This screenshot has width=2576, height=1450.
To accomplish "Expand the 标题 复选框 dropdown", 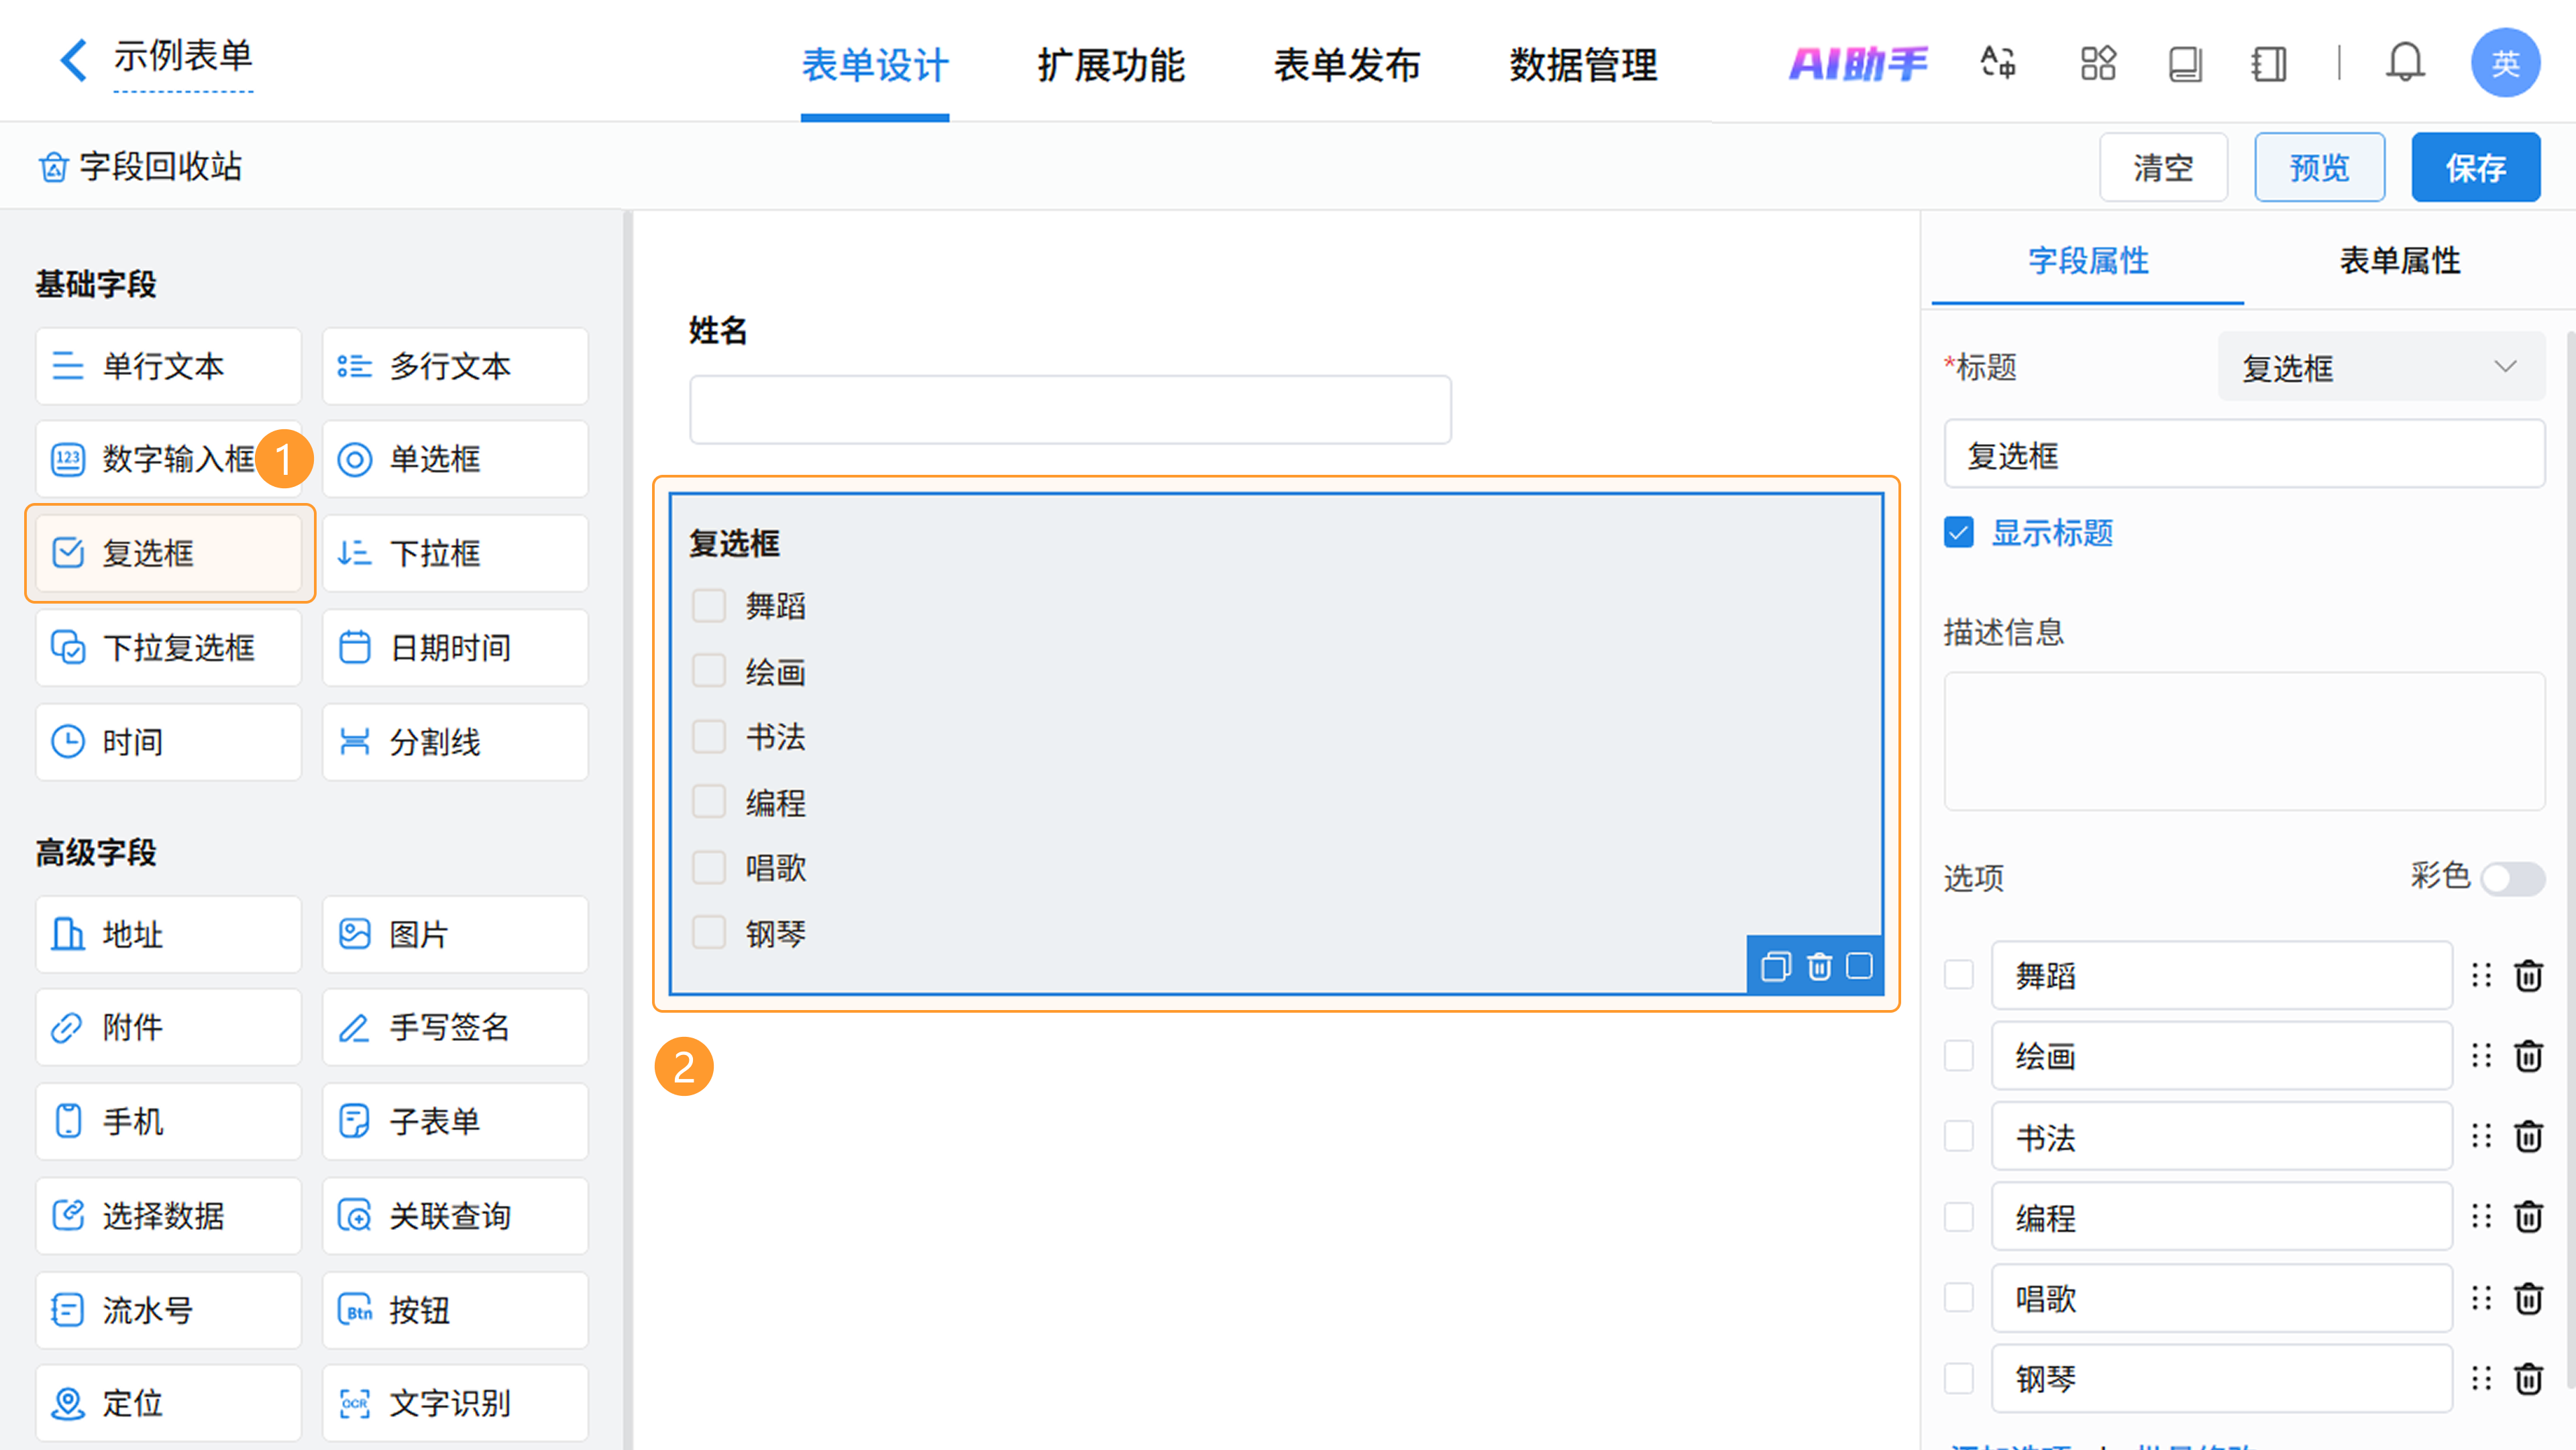I will 2379,367.
